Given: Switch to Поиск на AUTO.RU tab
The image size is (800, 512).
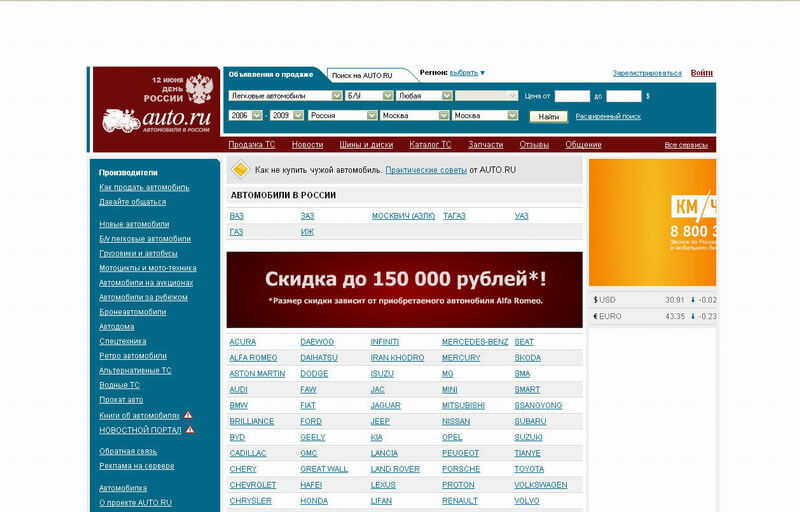Looking at the screenshot, I should (362, 75).
